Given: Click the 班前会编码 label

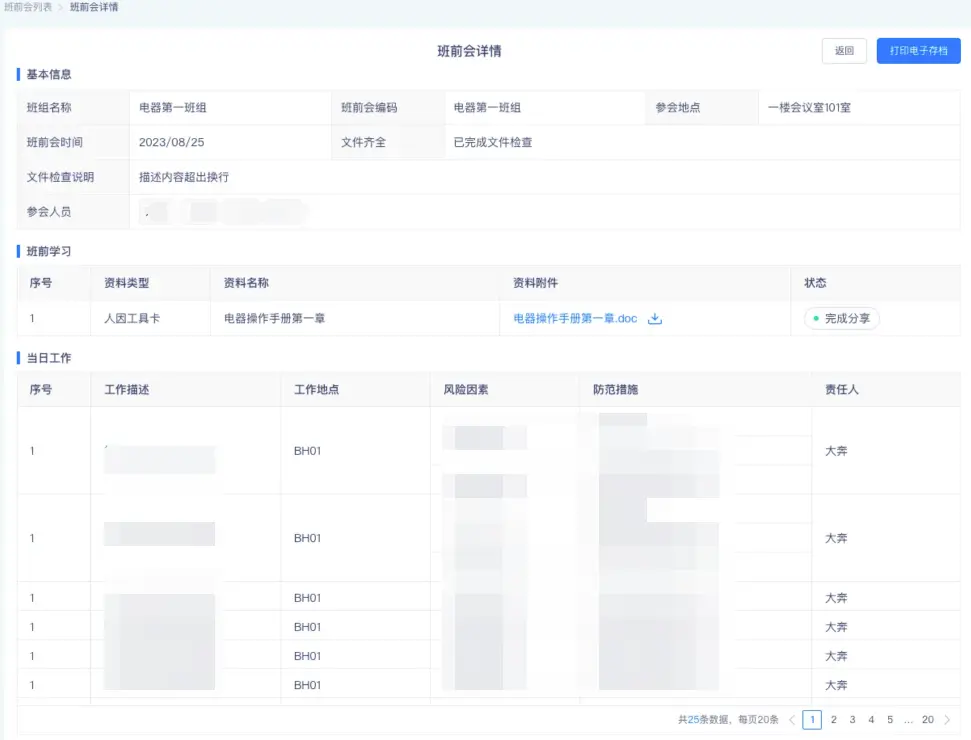Looking at the screenshot, I should [x=369, y=108].
